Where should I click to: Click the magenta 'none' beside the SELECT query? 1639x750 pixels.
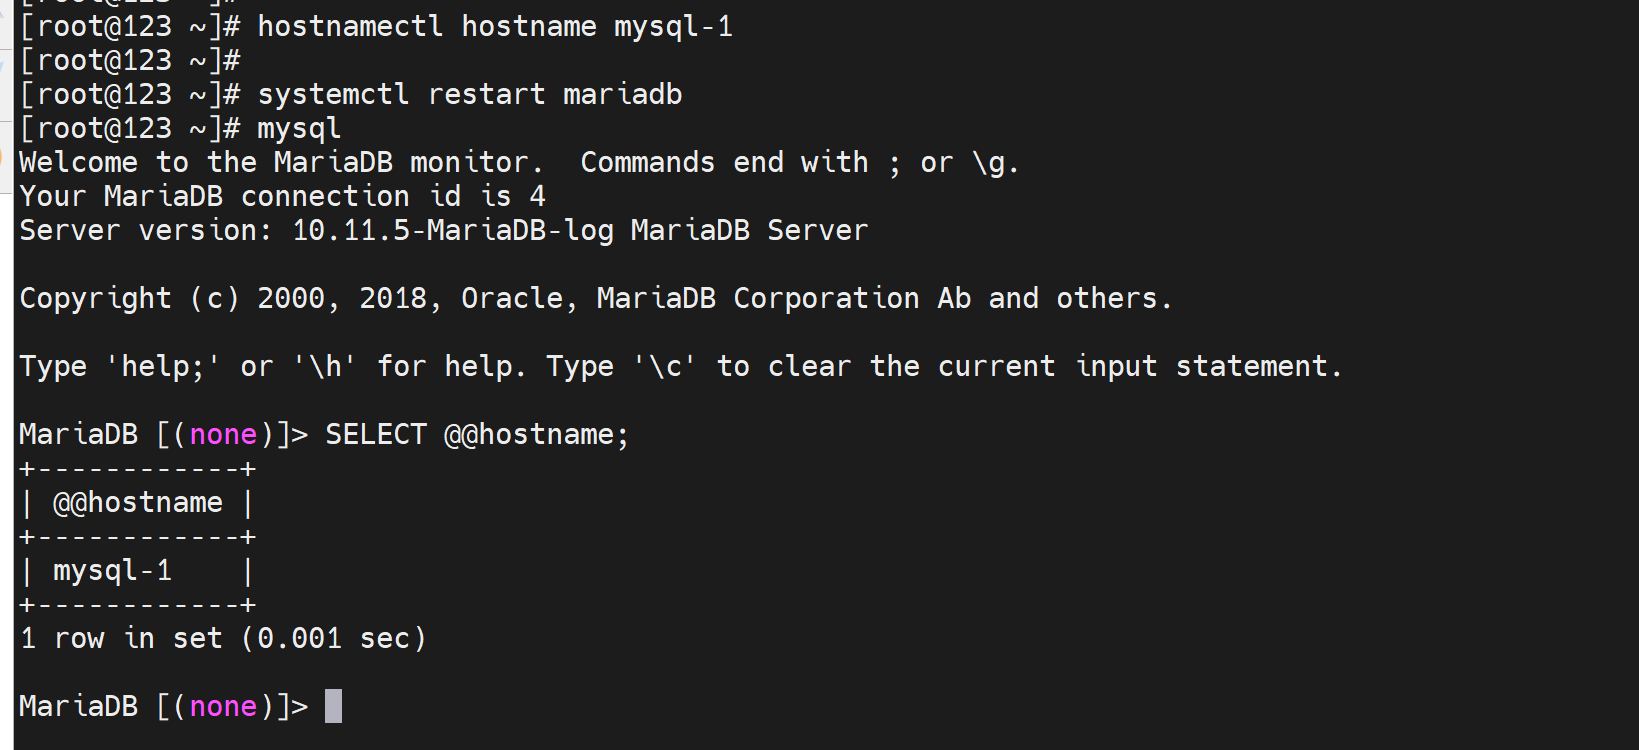coord(223,435)
